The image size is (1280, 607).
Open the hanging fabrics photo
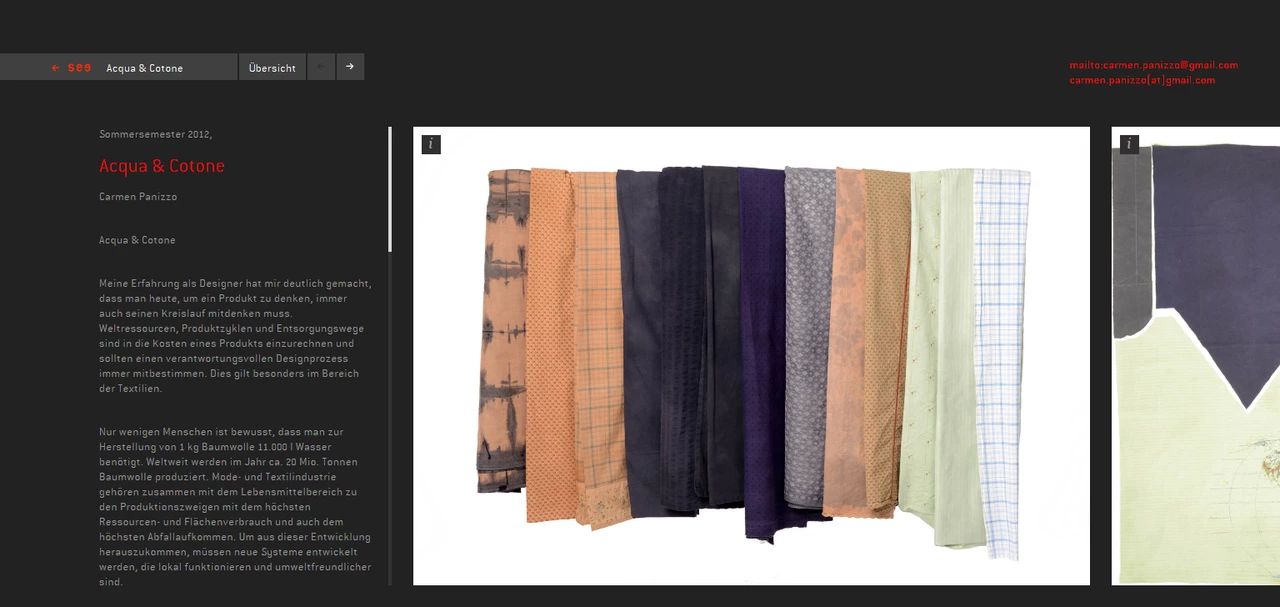coord(750,355)
